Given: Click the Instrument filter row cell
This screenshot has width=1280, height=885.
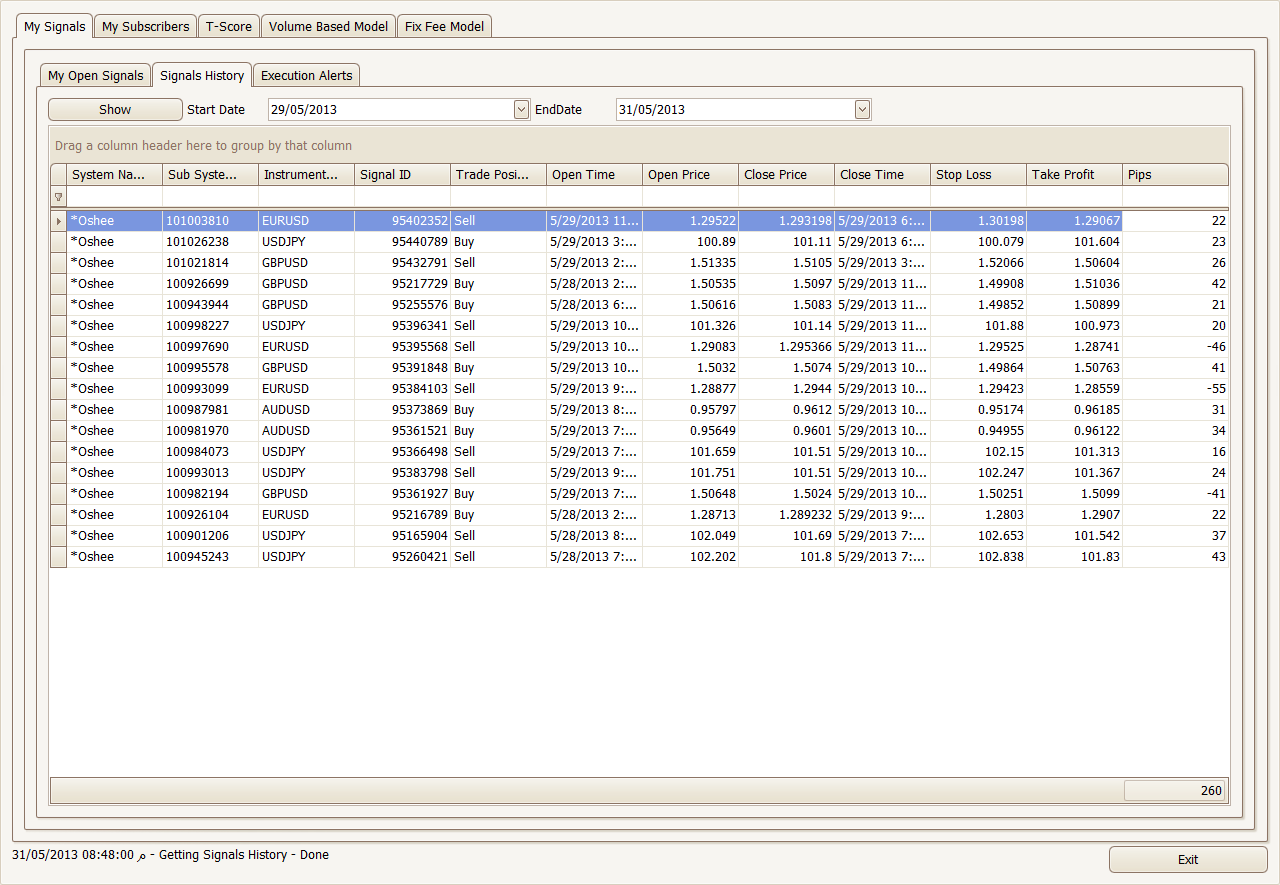Looking at the screenshot, I should tap(306, 197).
